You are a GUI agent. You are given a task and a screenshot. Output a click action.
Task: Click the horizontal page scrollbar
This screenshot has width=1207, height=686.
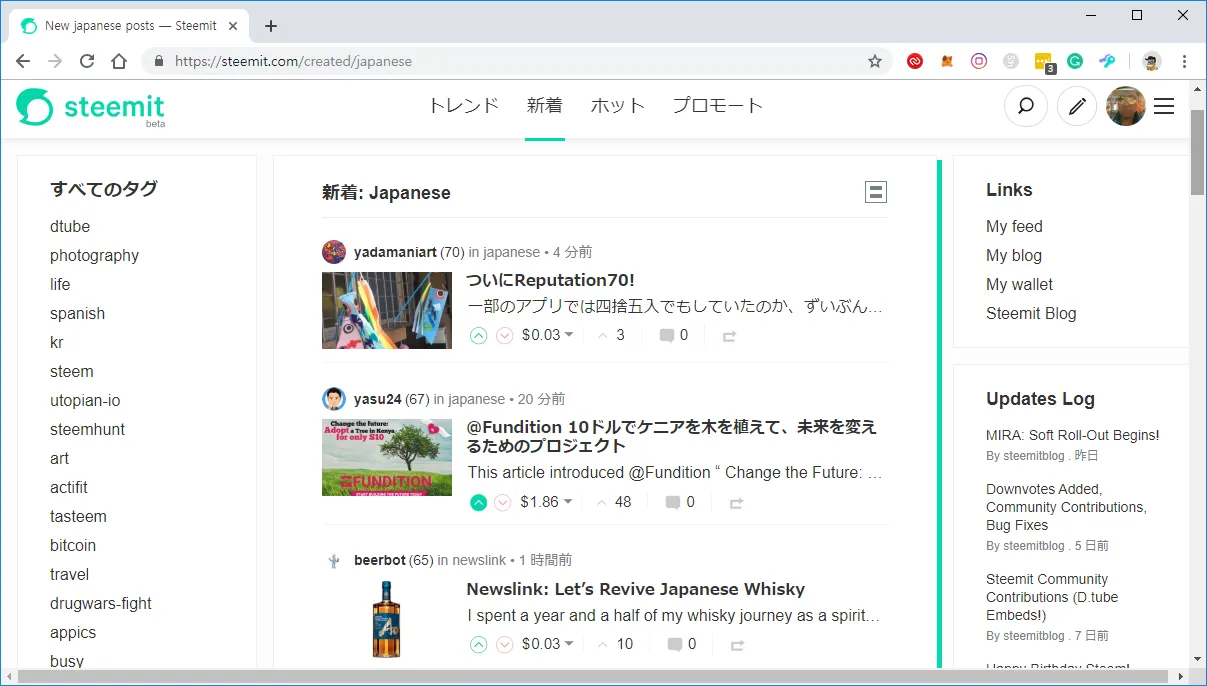point(595,677)
